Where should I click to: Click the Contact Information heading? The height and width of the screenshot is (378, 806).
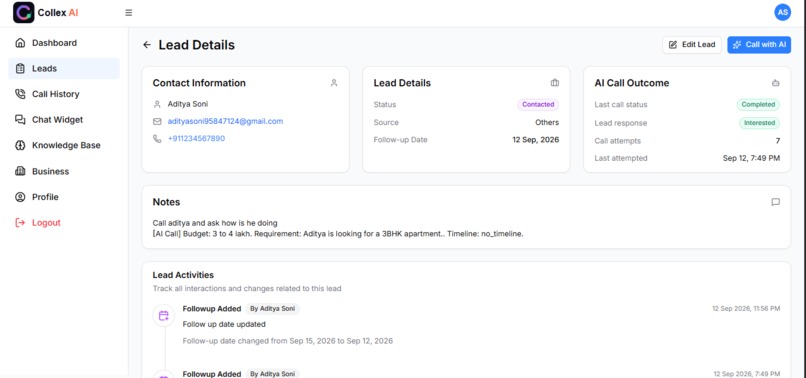(x=199, y=83)
